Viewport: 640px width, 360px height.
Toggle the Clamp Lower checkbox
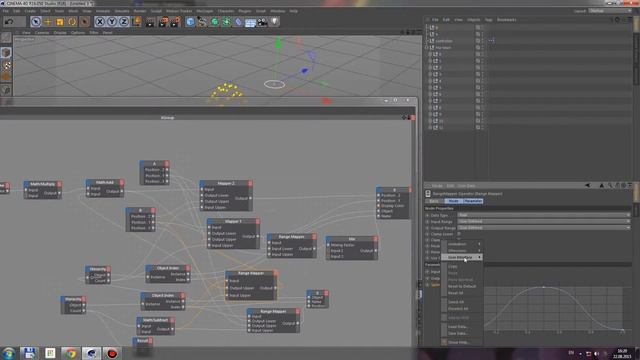pos(459,234)
